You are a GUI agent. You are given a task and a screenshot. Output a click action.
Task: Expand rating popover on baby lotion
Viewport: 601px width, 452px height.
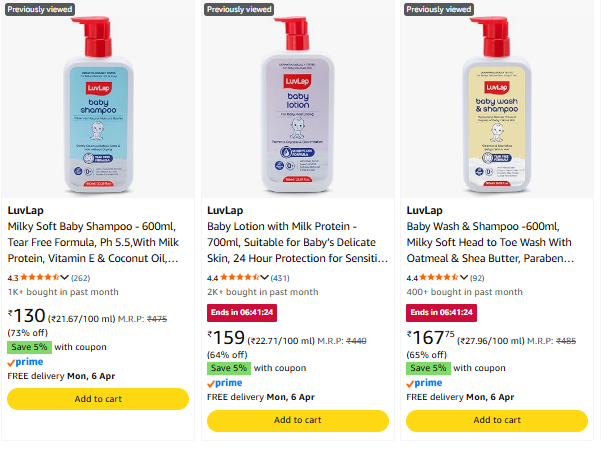[x=264, y=277]
